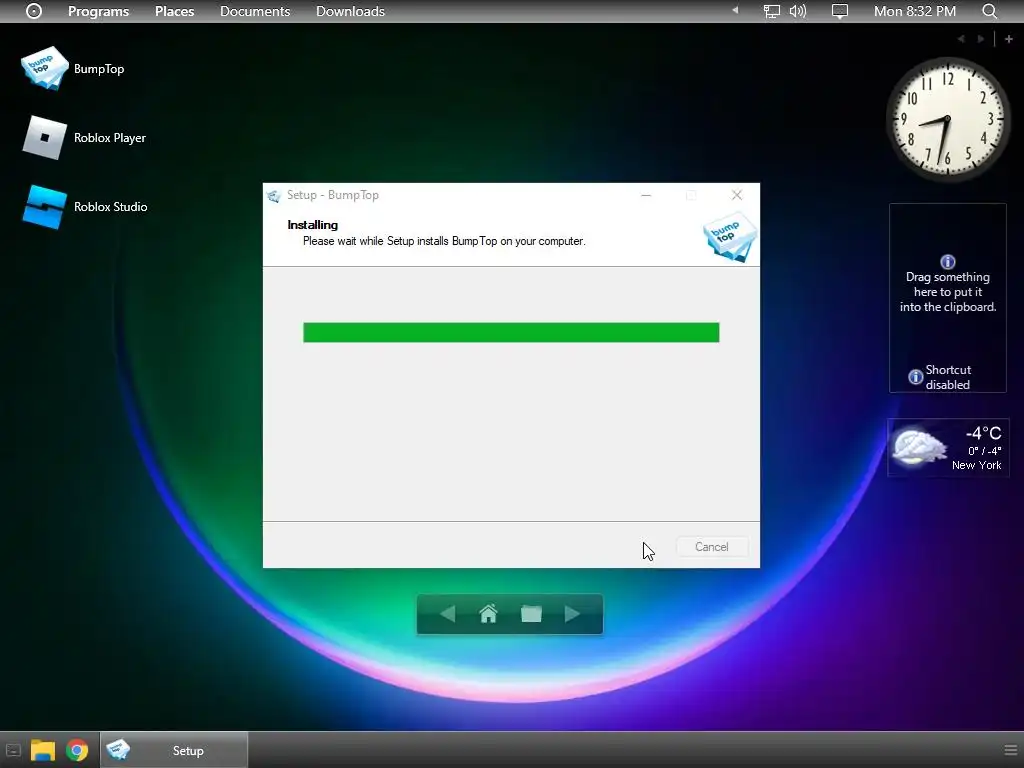Click show desktop icon in taskbar

(13, 751)
